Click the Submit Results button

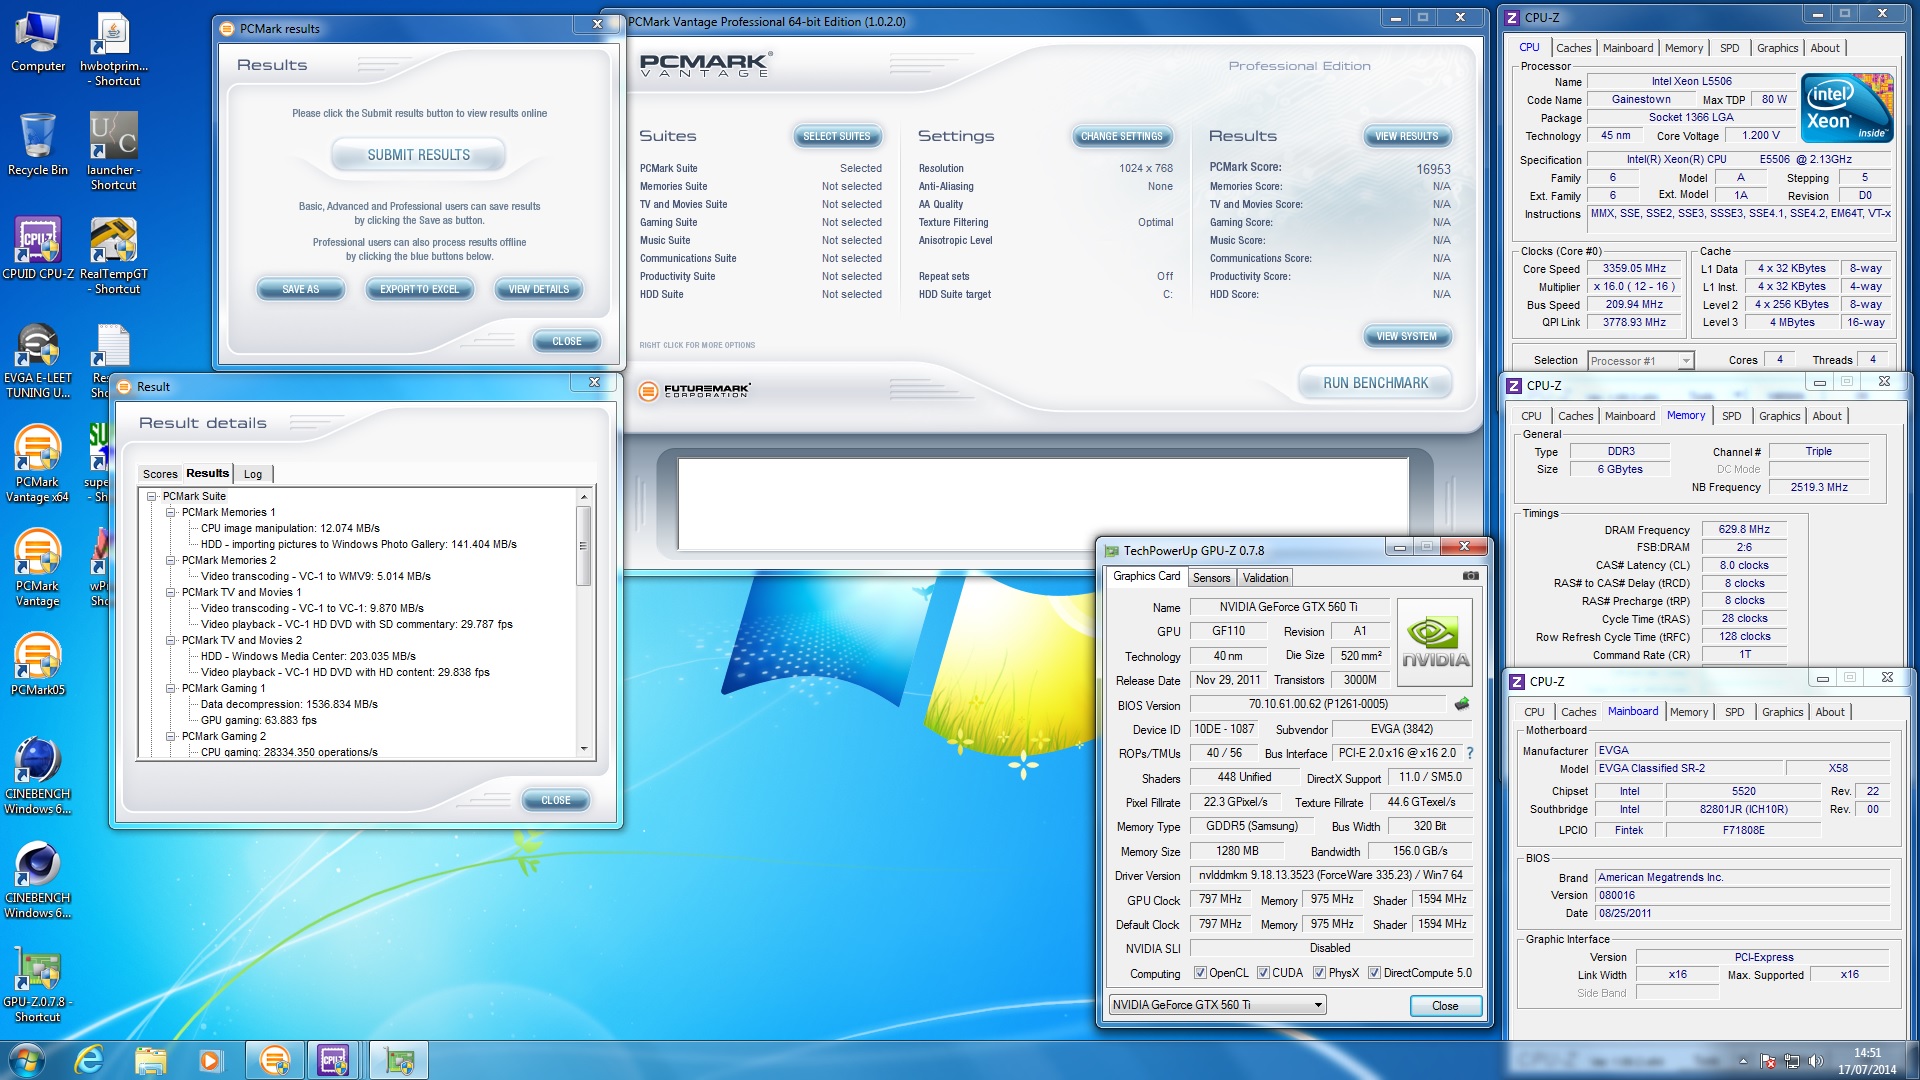click(x=418, y=155)
